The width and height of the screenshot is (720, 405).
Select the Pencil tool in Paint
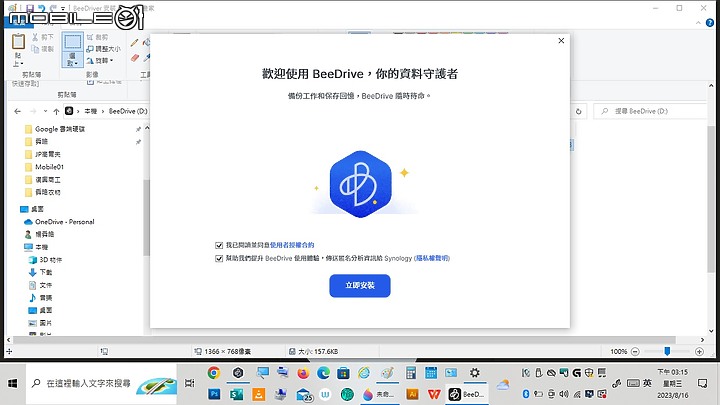point(135,43)
